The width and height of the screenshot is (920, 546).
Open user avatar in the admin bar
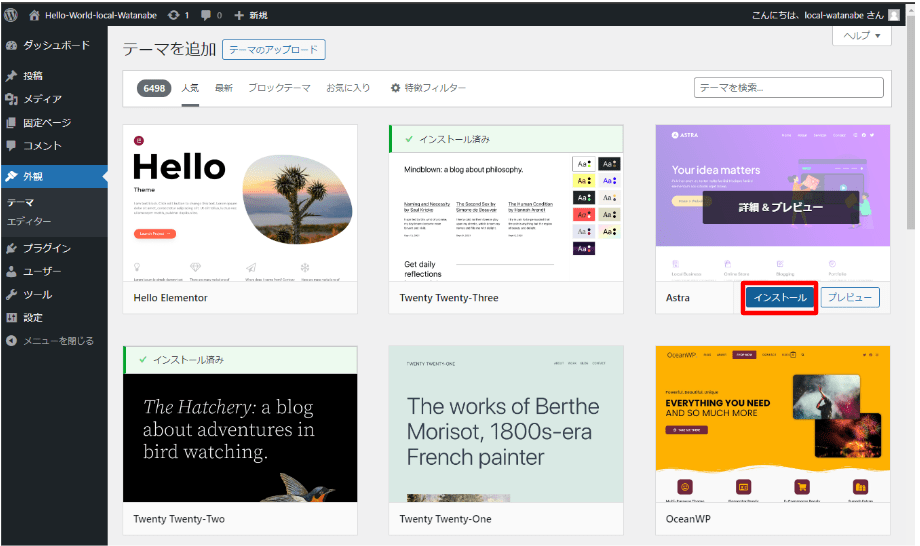pos(894,15)
